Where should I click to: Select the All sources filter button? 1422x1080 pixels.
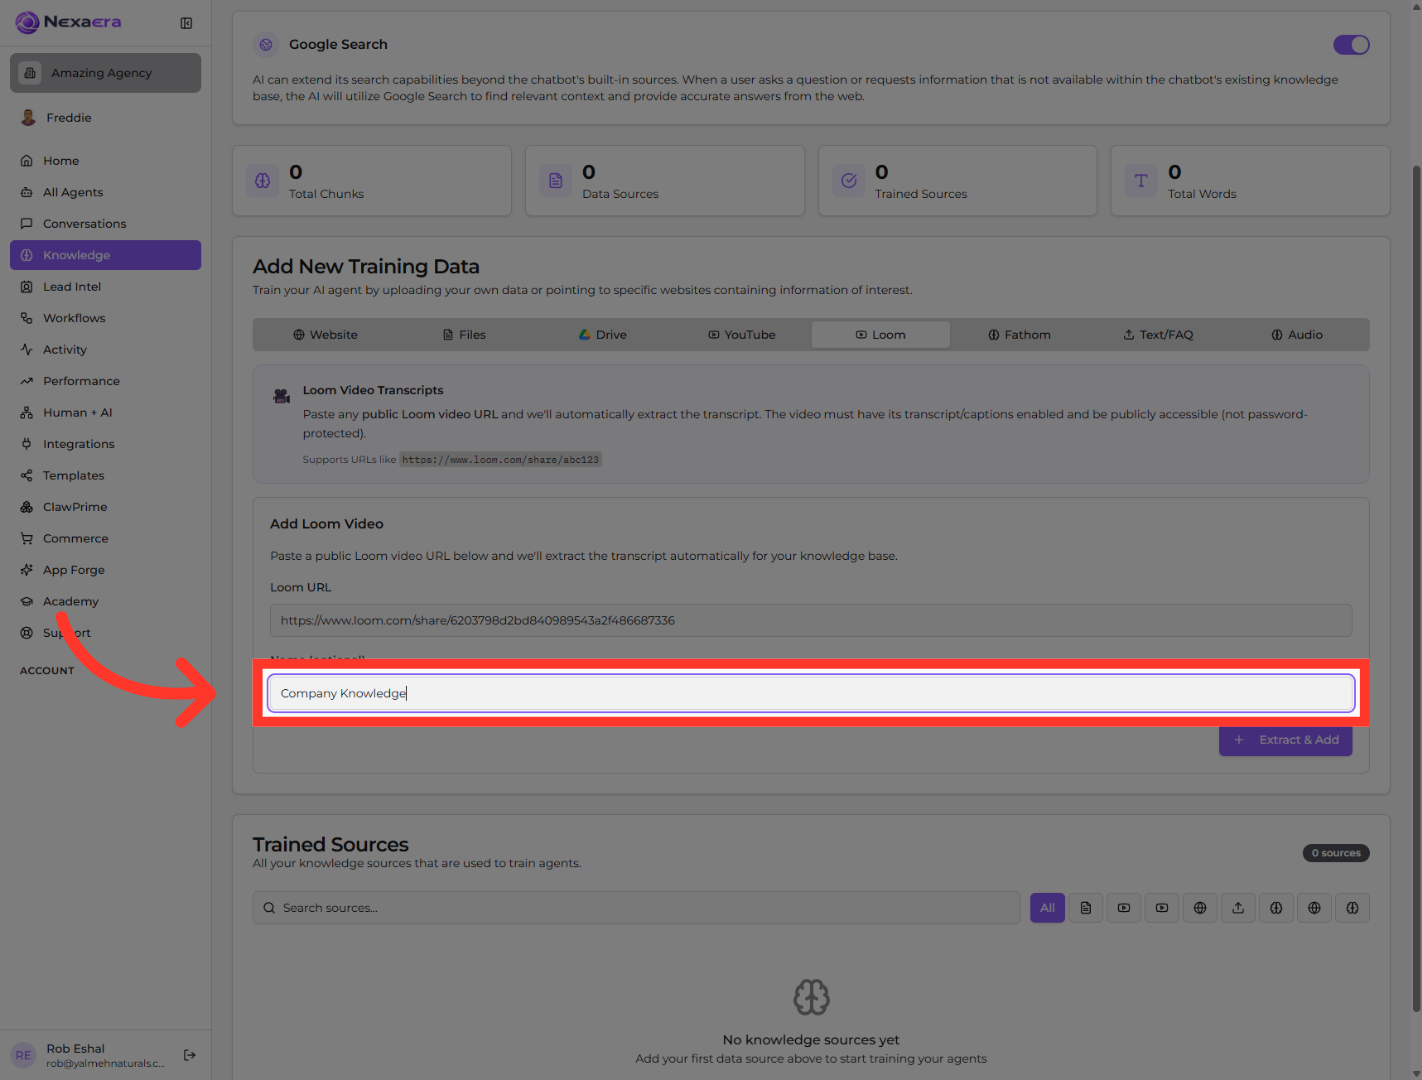click(1047, 908)
